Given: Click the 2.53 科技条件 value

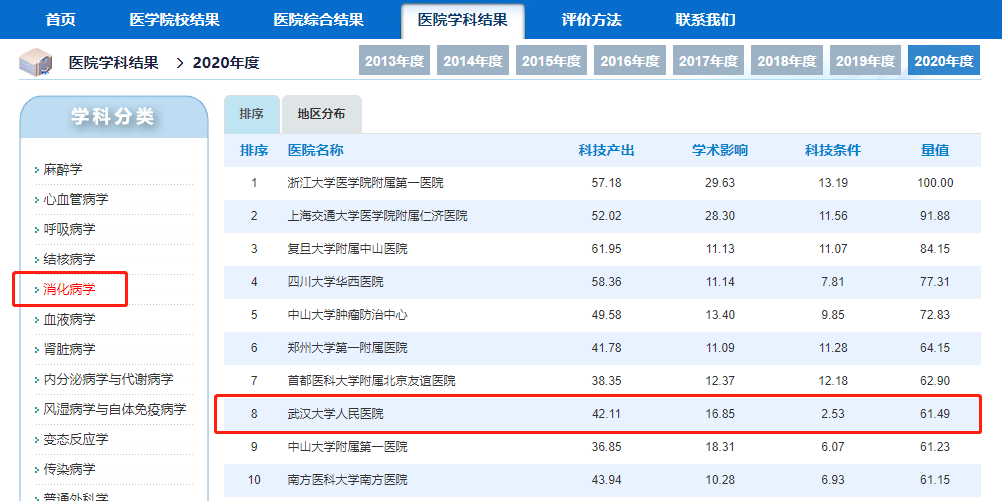Looking at the screenshot, I should tap(833, 414).
